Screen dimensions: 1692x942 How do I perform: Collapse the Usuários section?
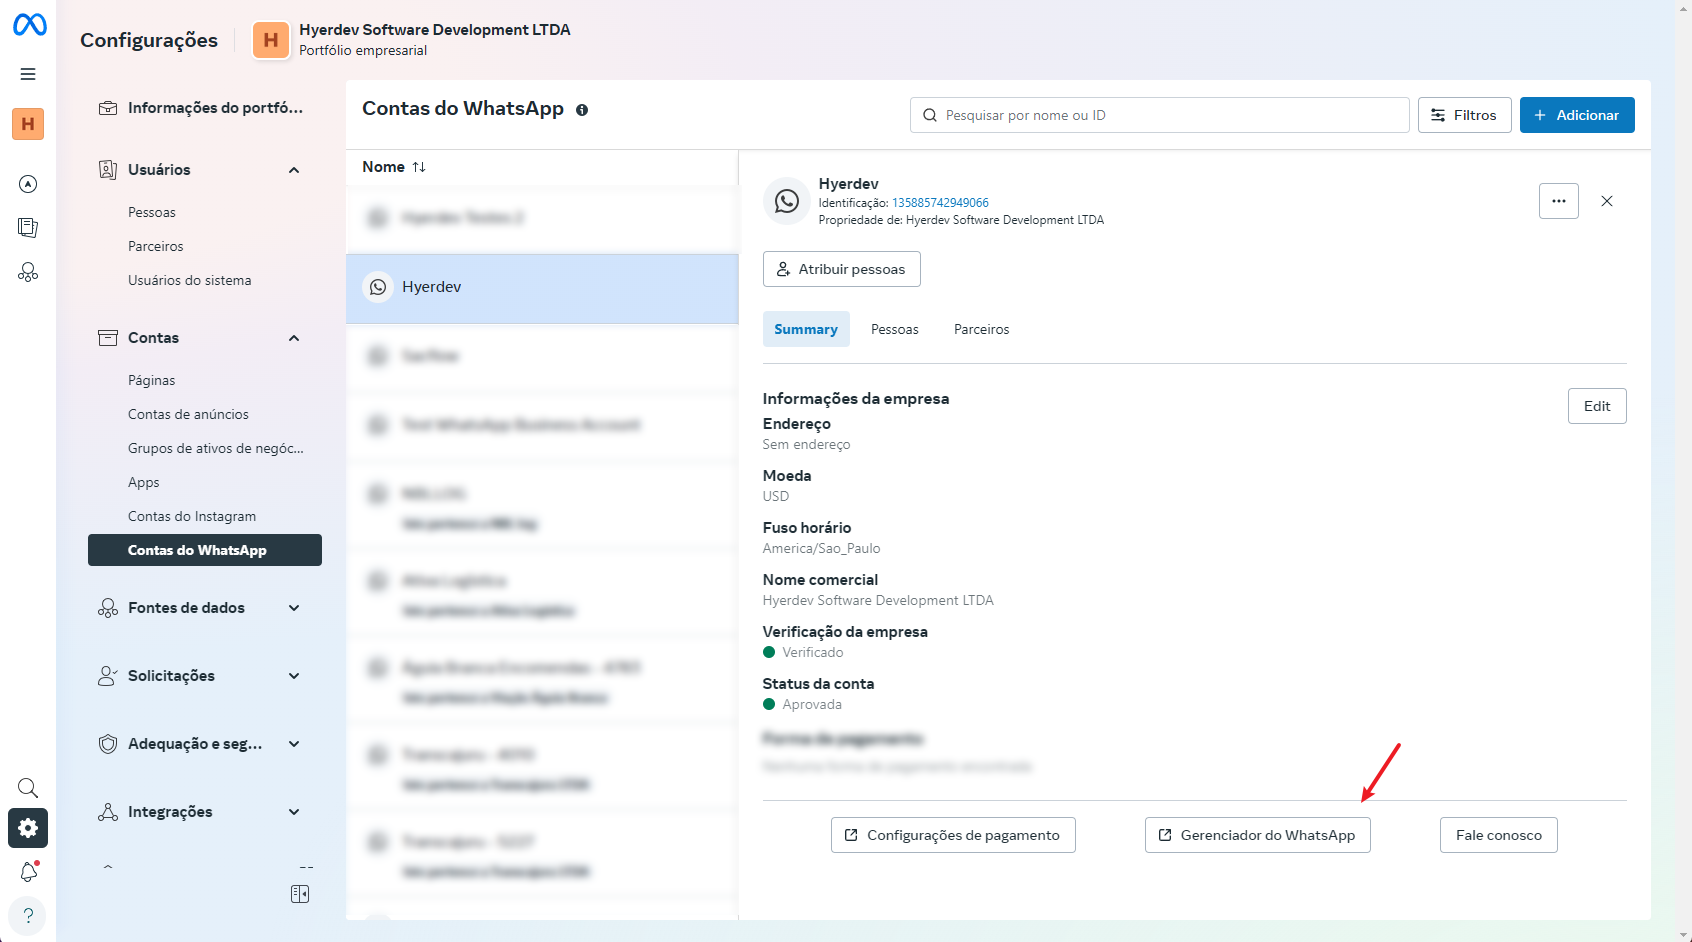tap(294, 170)
